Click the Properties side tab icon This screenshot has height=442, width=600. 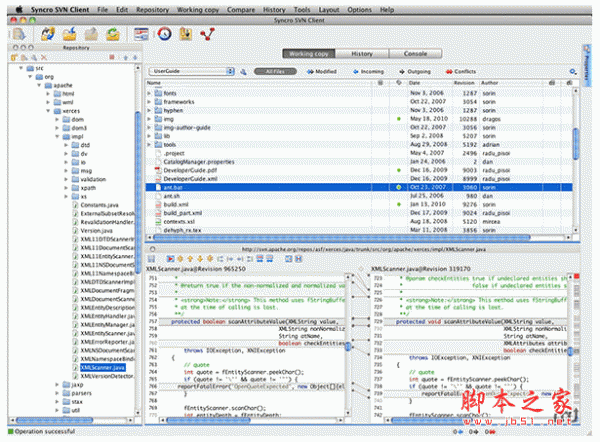click(x=587, y=63)
